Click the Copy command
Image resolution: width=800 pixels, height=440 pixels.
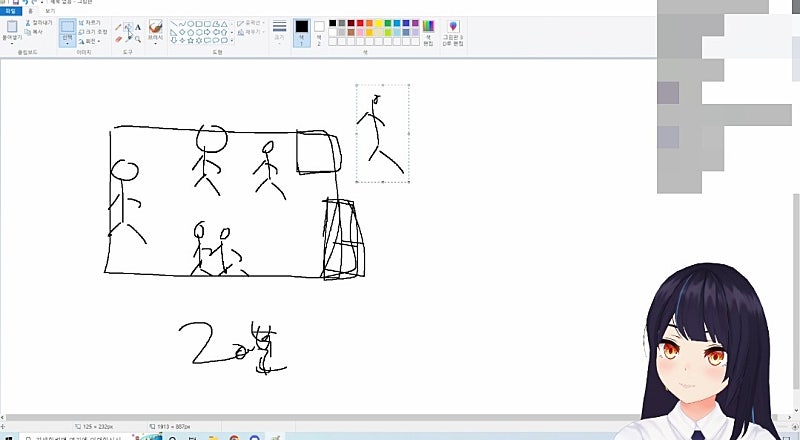[35, 32]
